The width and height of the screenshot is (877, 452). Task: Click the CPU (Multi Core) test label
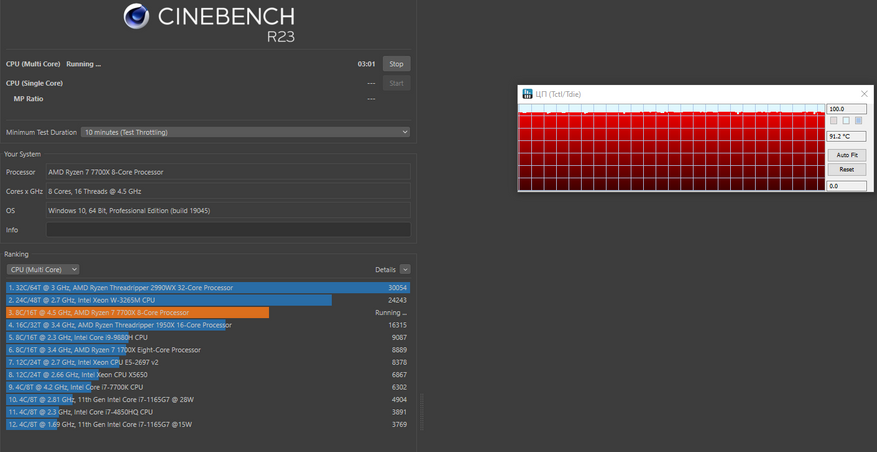33,64
